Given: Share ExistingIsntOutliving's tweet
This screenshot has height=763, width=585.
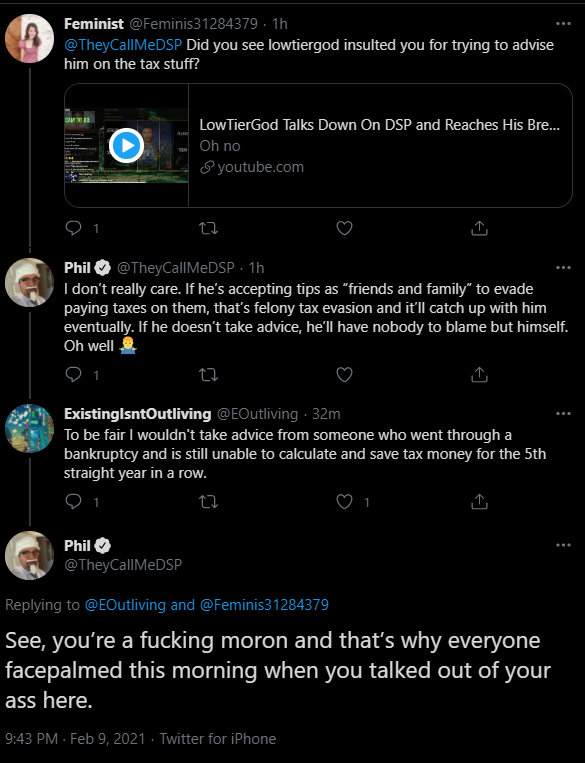Looking at the screenshot, I should point(479,501).
